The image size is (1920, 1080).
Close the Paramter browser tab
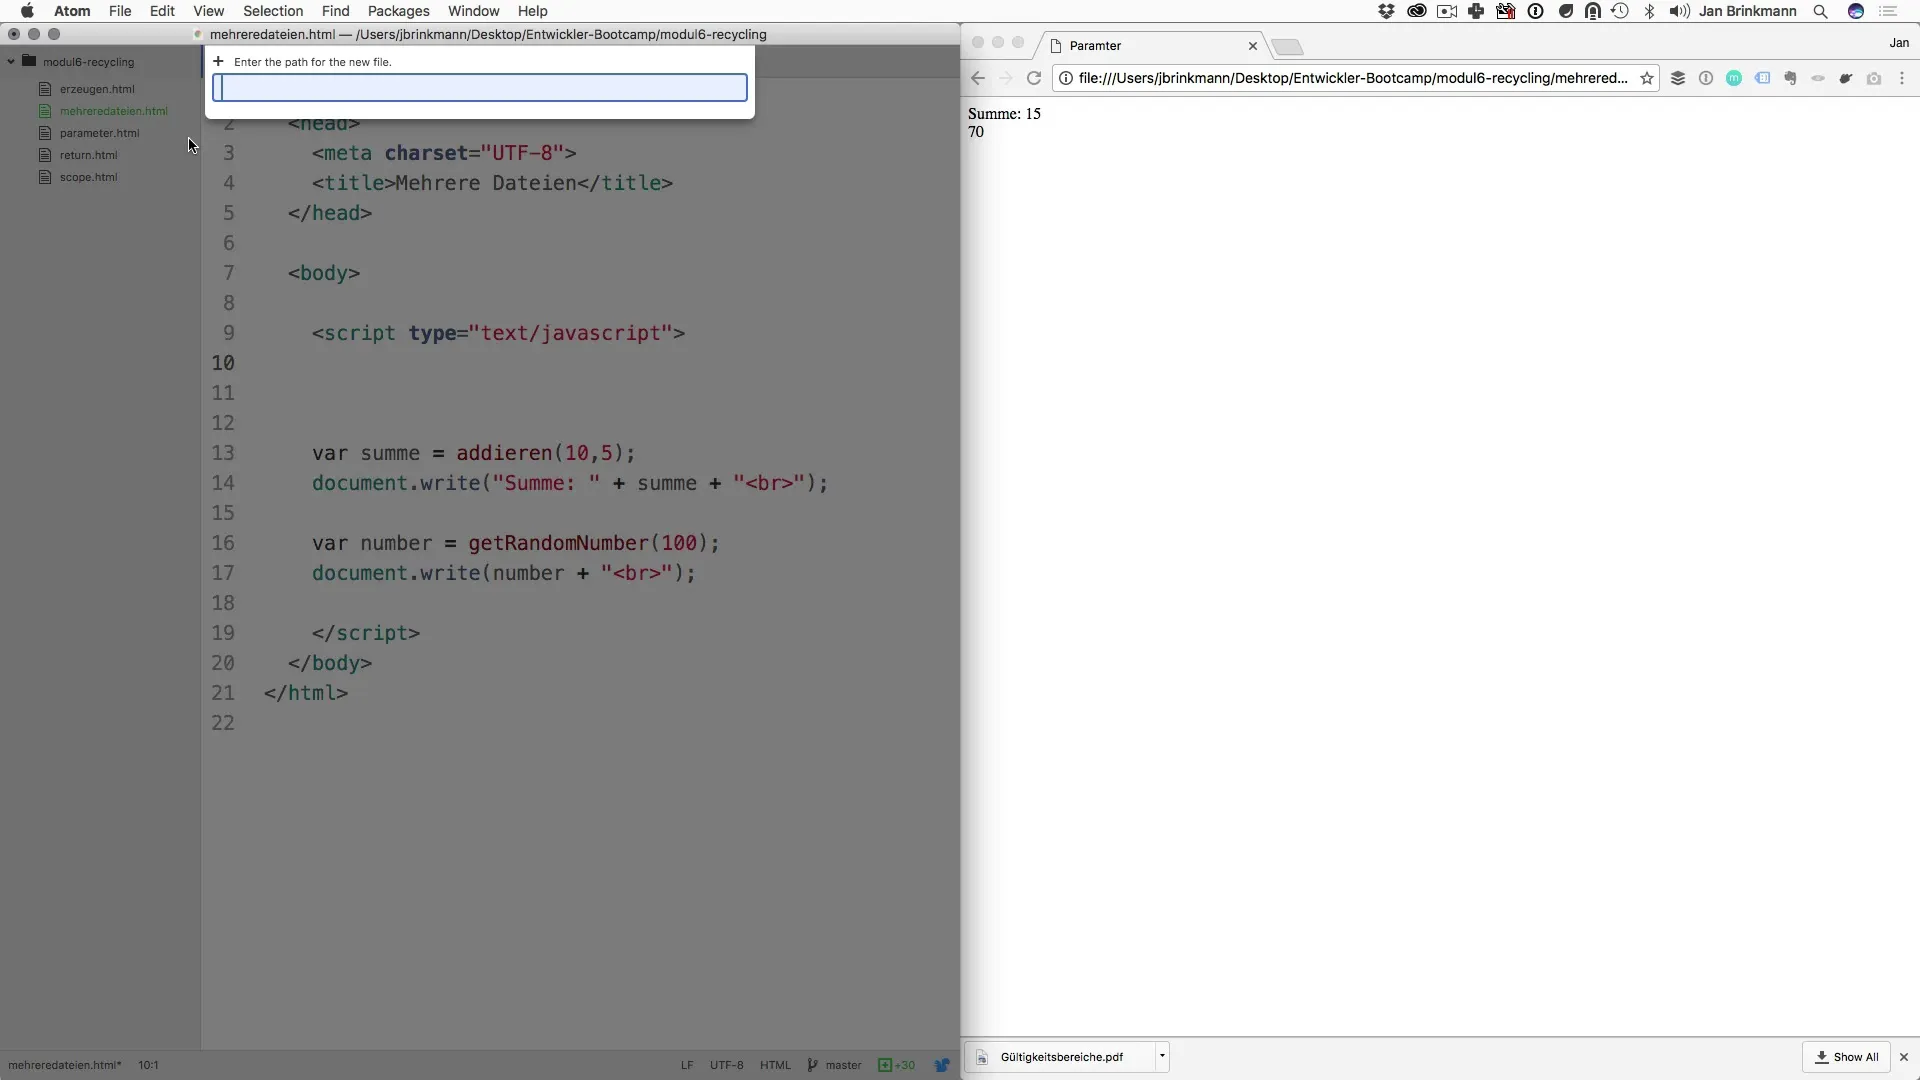click(x=1252, y=46)
